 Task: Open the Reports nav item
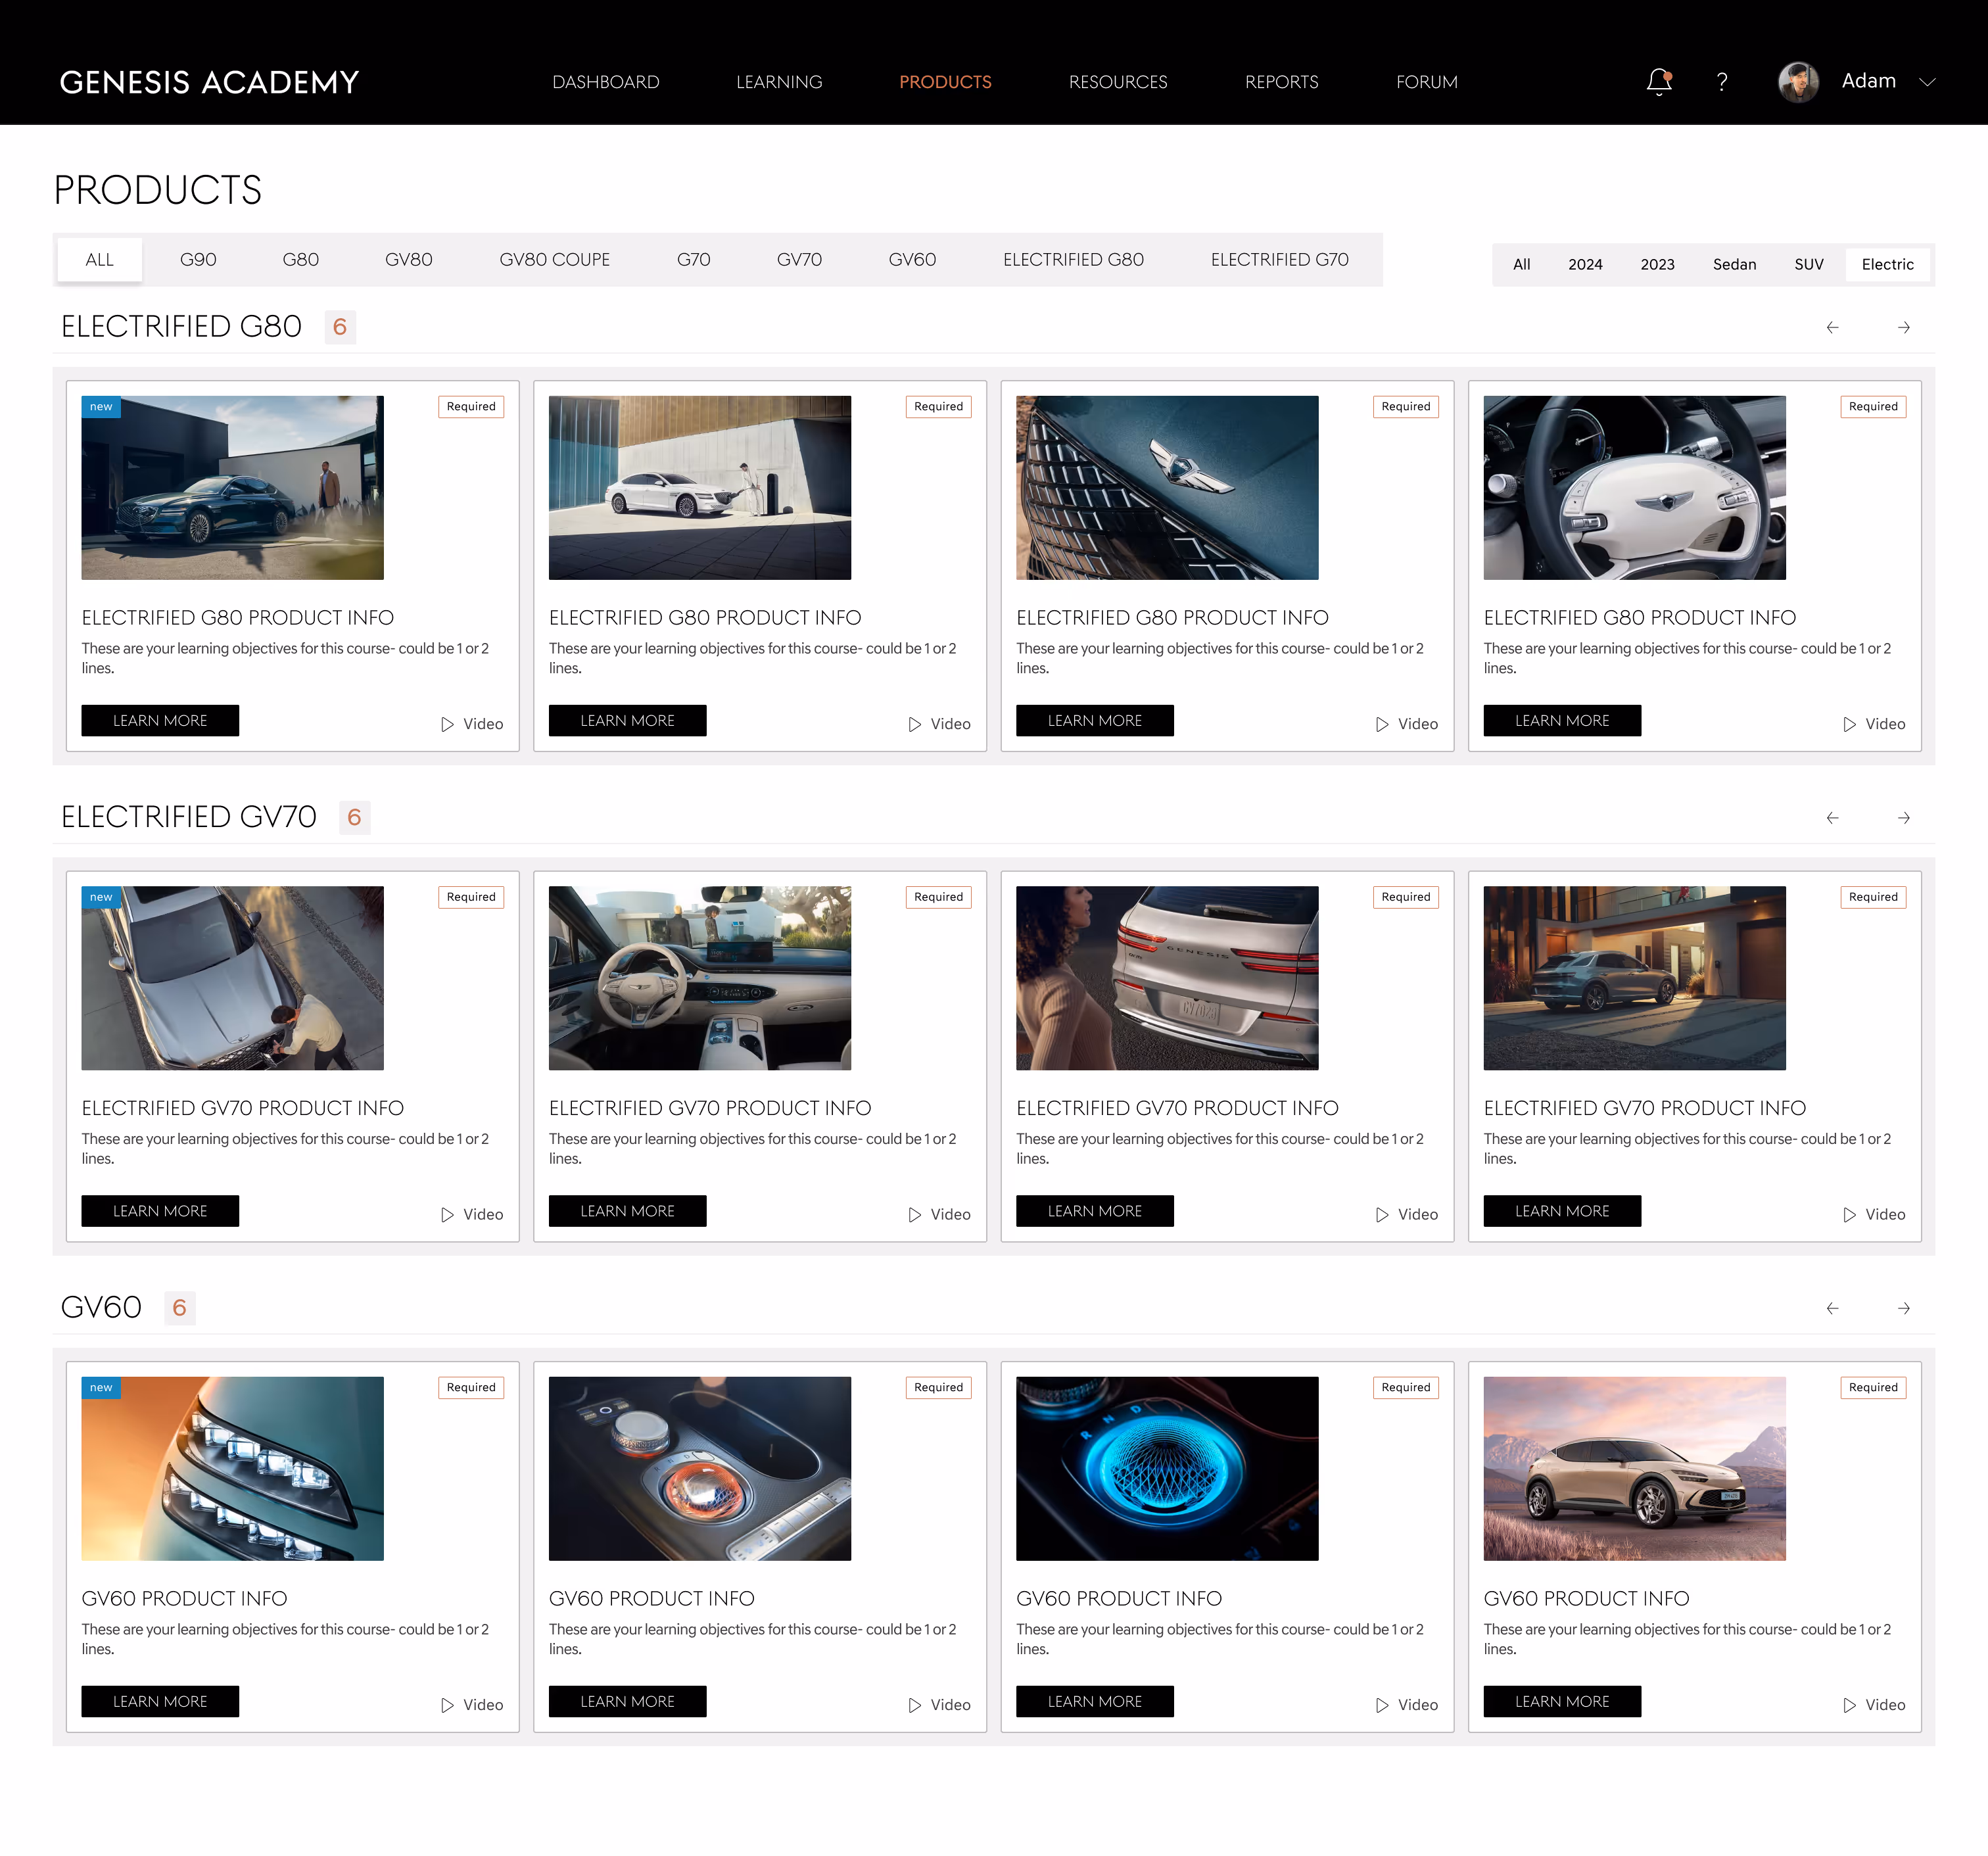[1282, 82]
